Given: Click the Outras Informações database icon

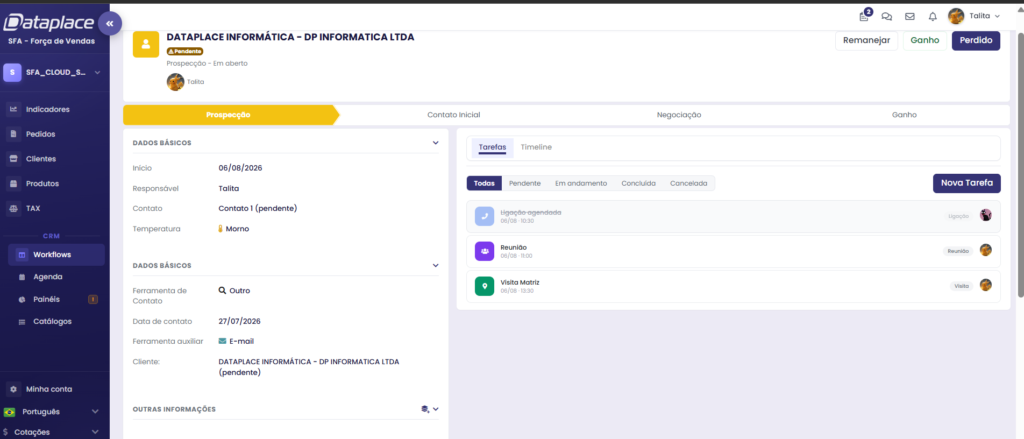Looking at the screenshot, I should [x=425, y=409].
